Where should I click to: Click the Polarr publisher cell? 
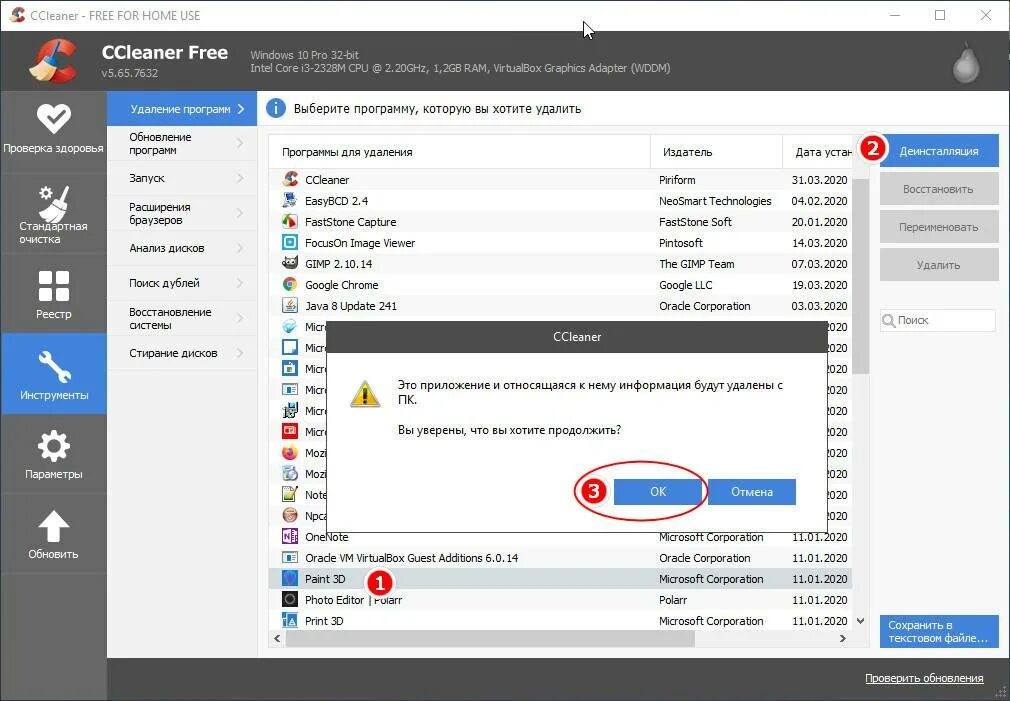click(x=673, y=600)
